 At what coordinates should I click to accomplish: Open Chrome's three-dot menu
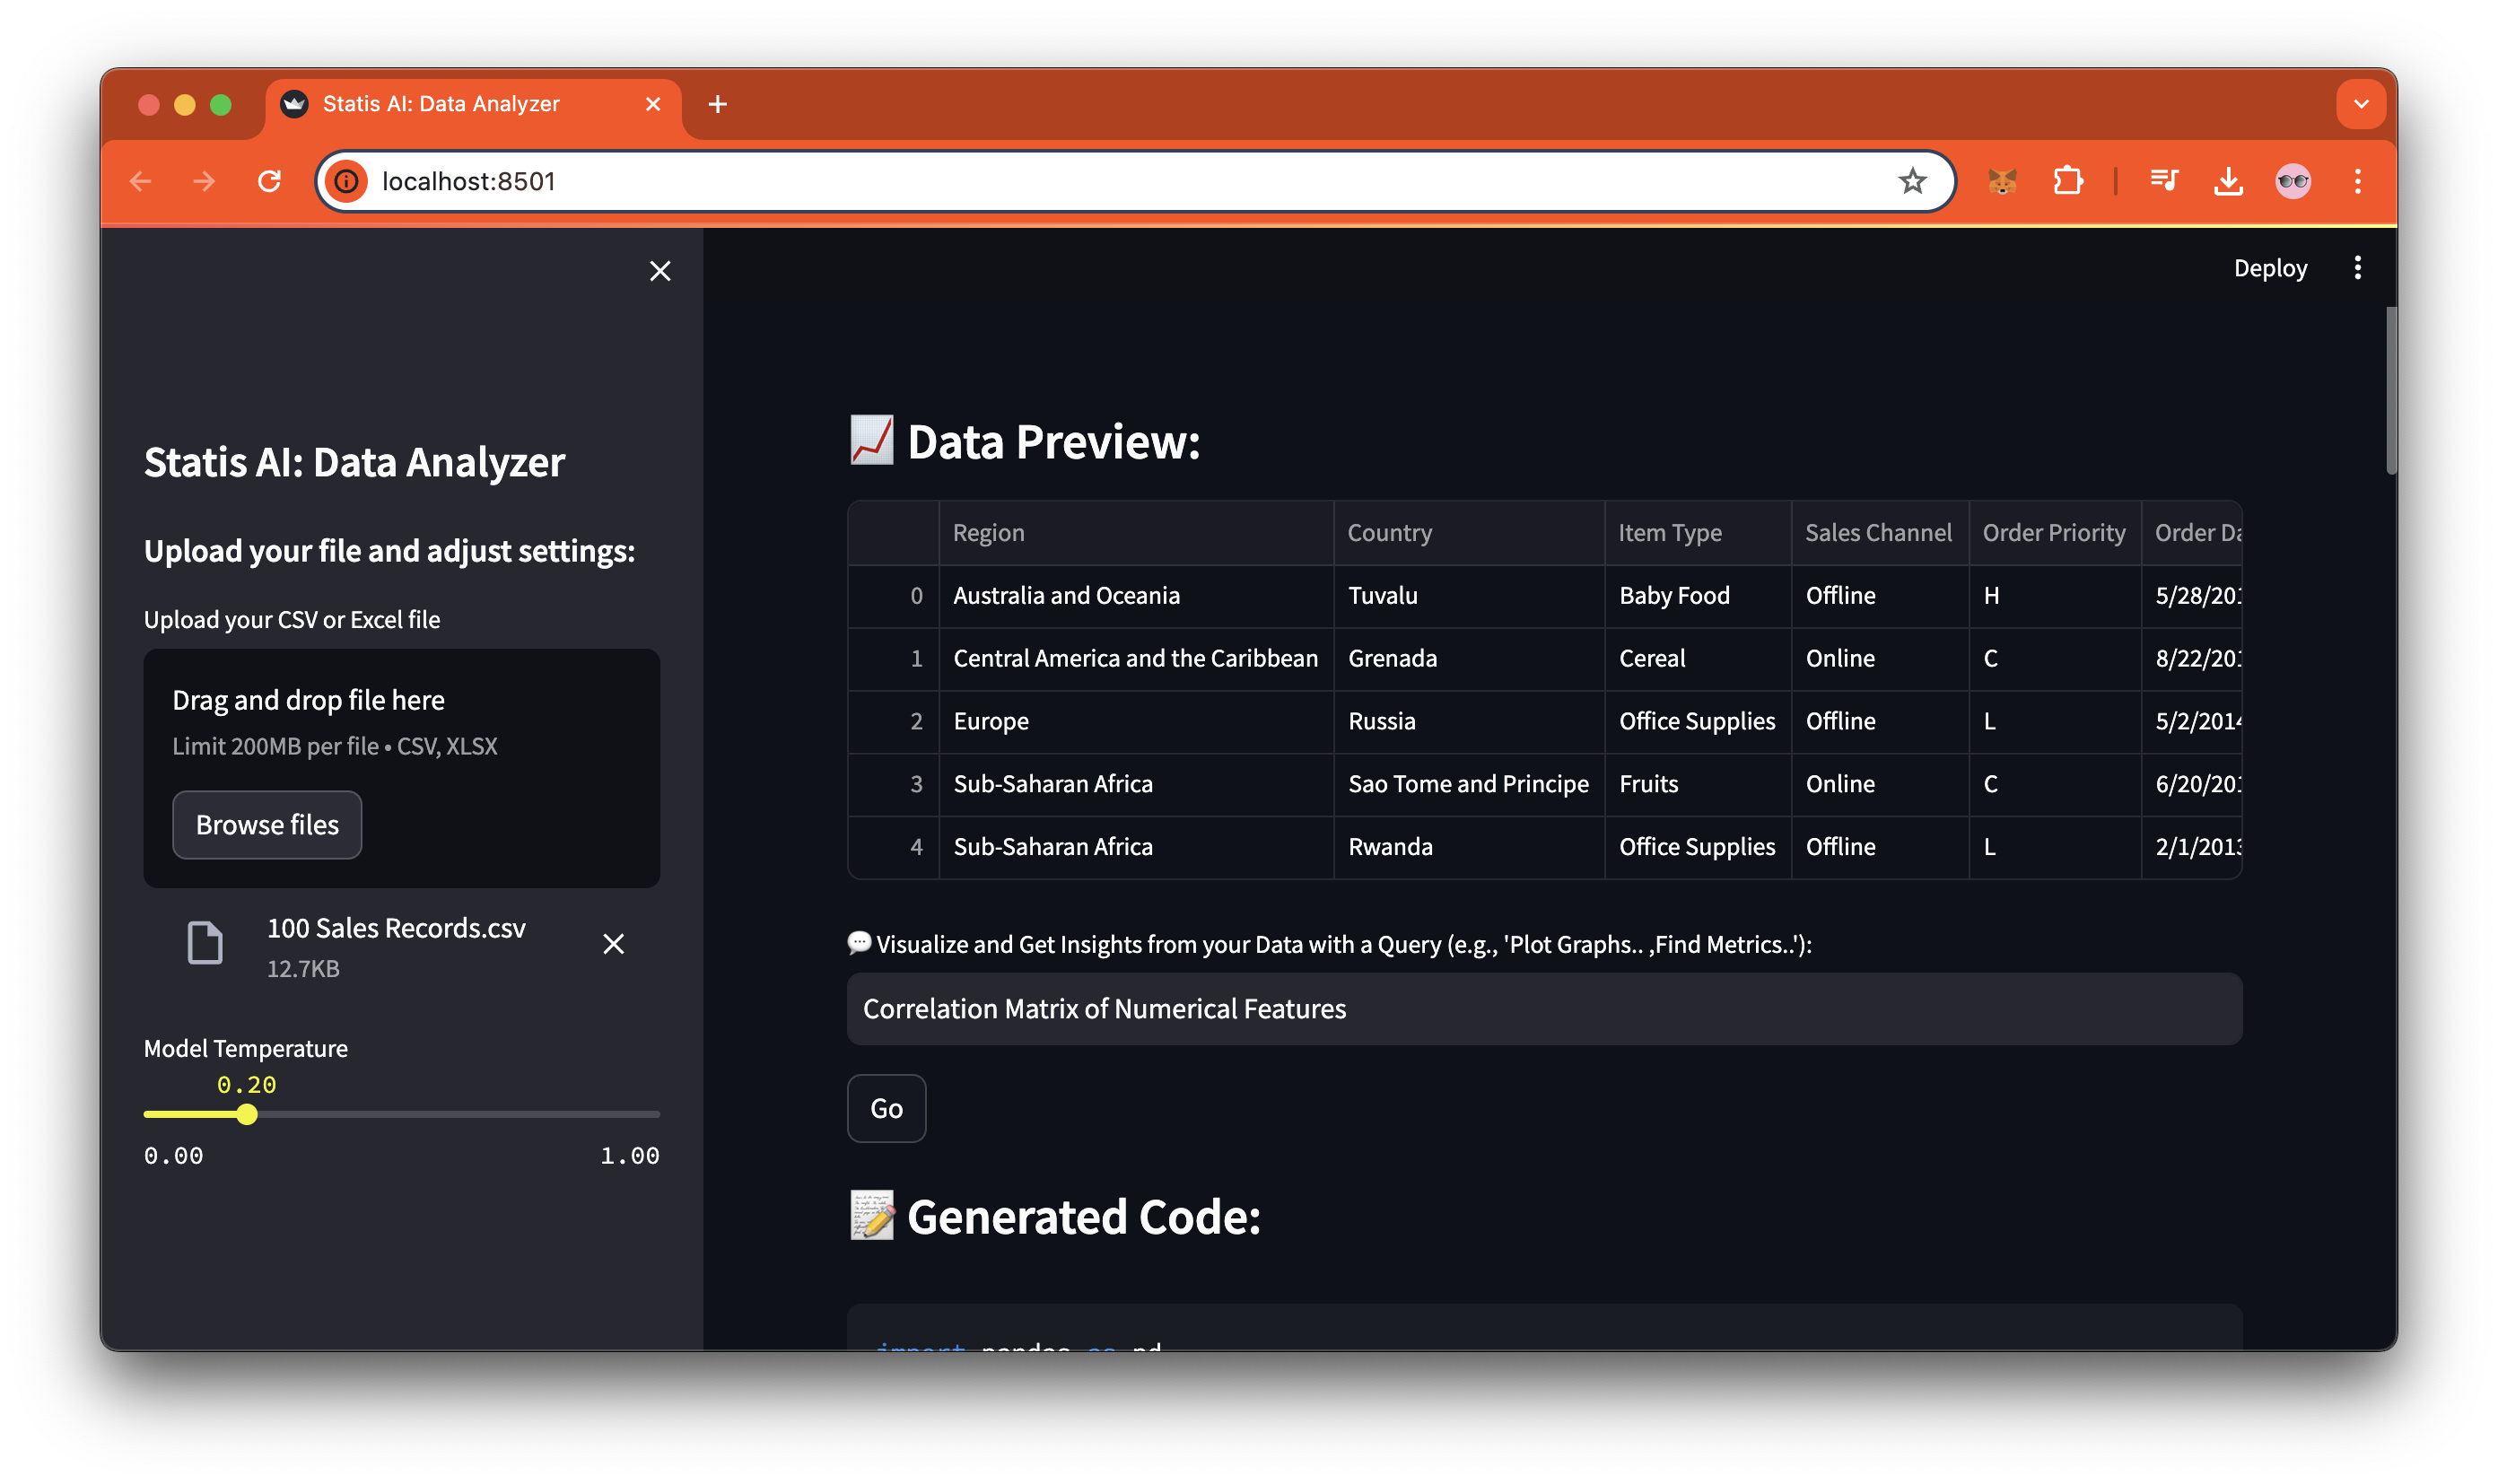(2357, 181)
